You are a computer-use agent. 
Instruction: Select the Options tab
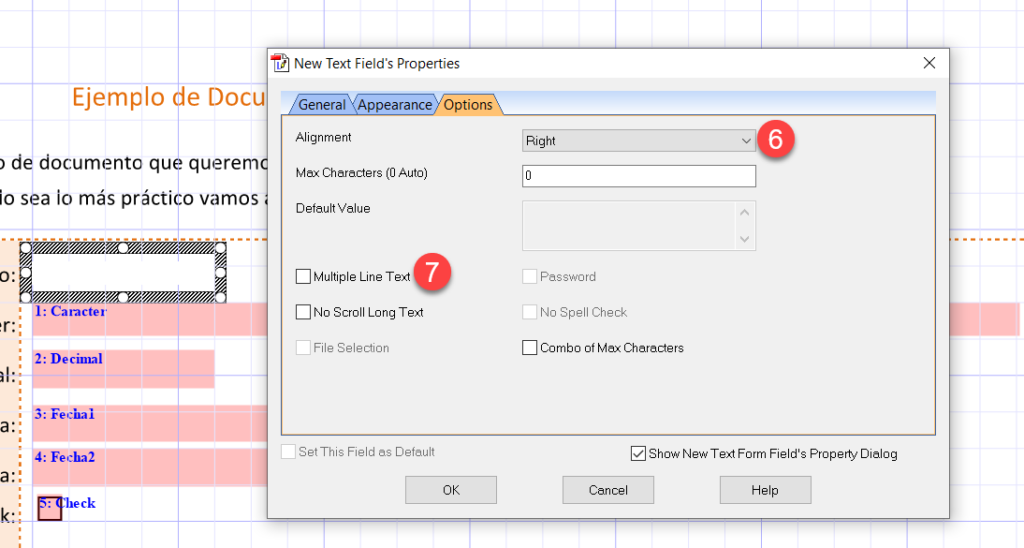(x=468, y=105)
